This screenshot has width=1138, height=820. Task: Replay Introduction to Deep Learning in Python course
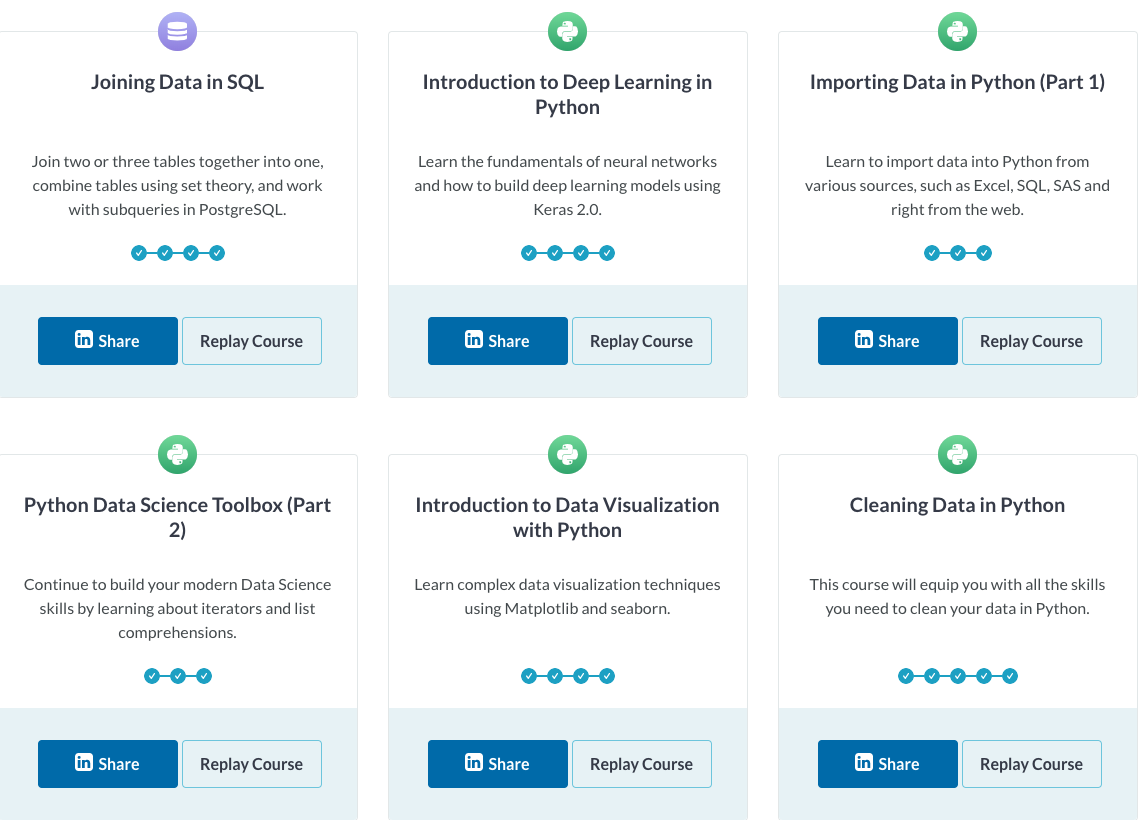642,340
